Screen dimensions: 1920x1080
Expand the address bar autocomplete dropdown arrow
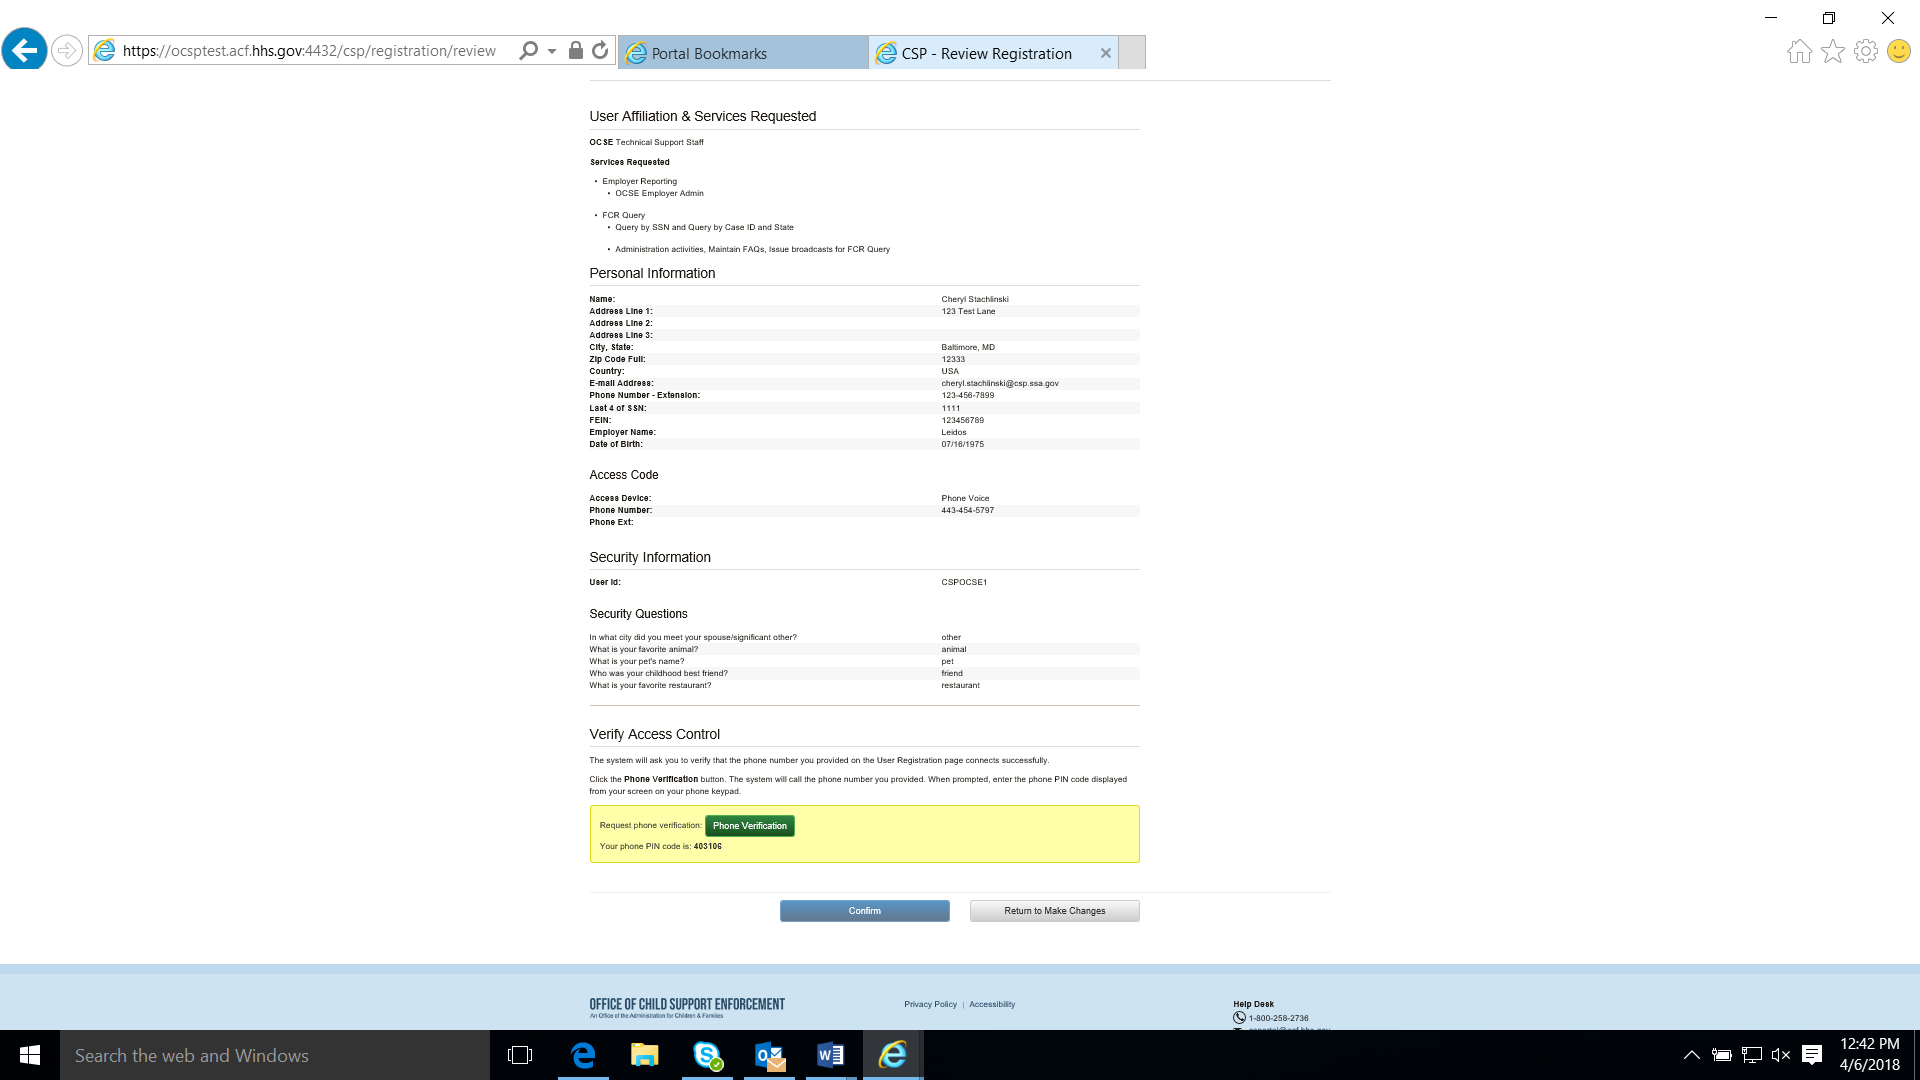[x=552, y=51]
